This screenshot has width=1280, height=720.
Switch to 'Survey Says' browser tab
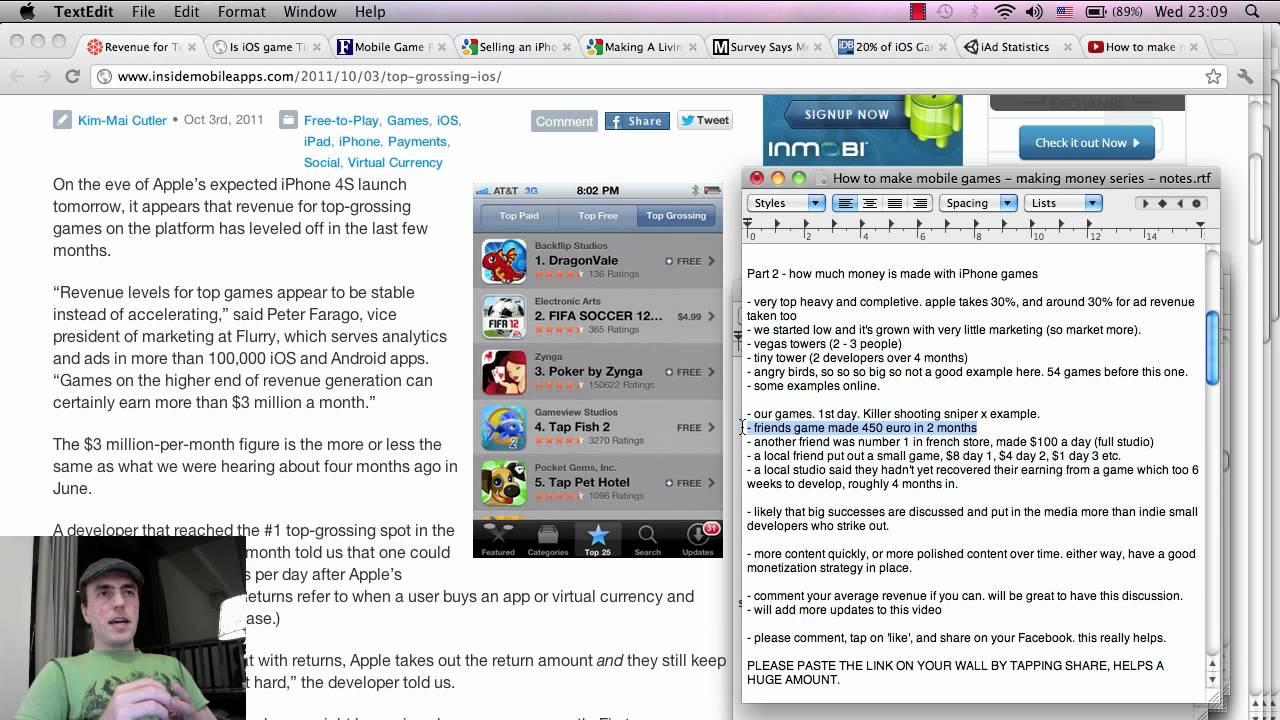click(x=767, y=47)
